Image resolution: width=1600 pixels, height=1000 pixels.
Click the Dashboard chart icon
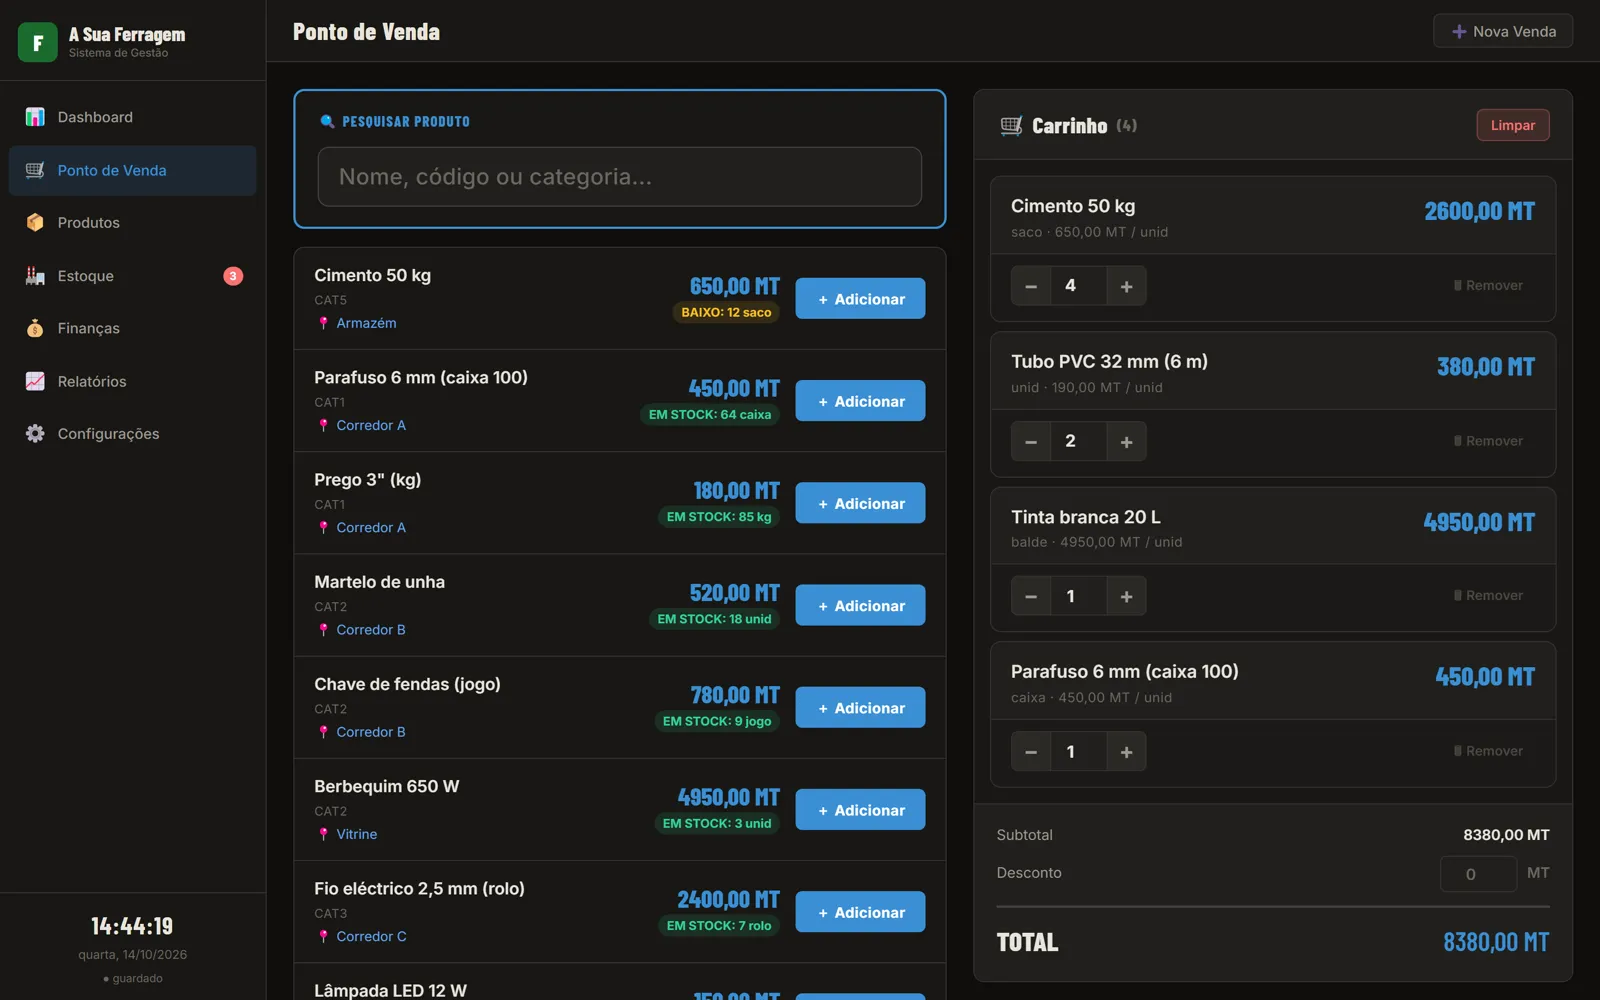pos(35,117)
